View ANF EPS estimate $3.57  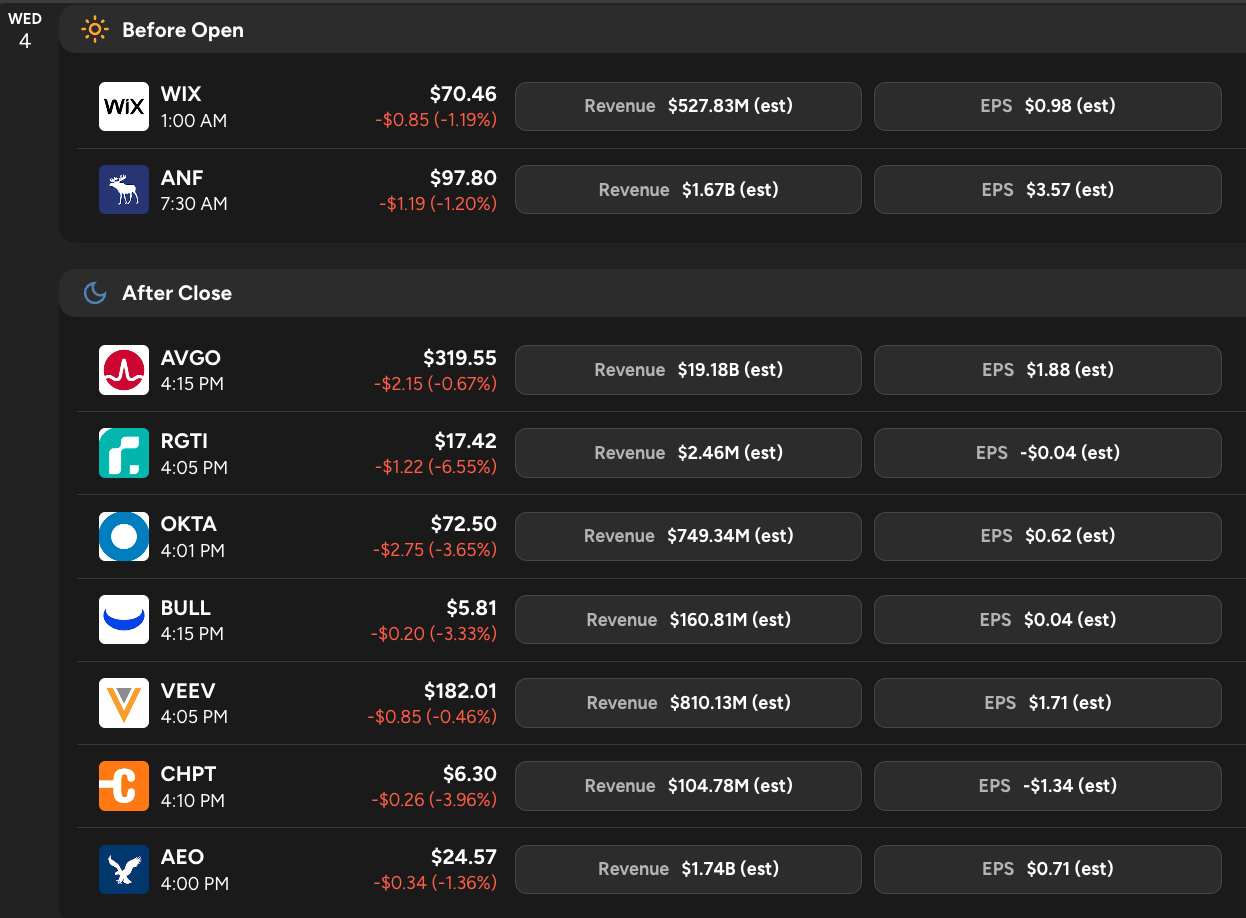pyautogui.click(x=1048, y=190)
